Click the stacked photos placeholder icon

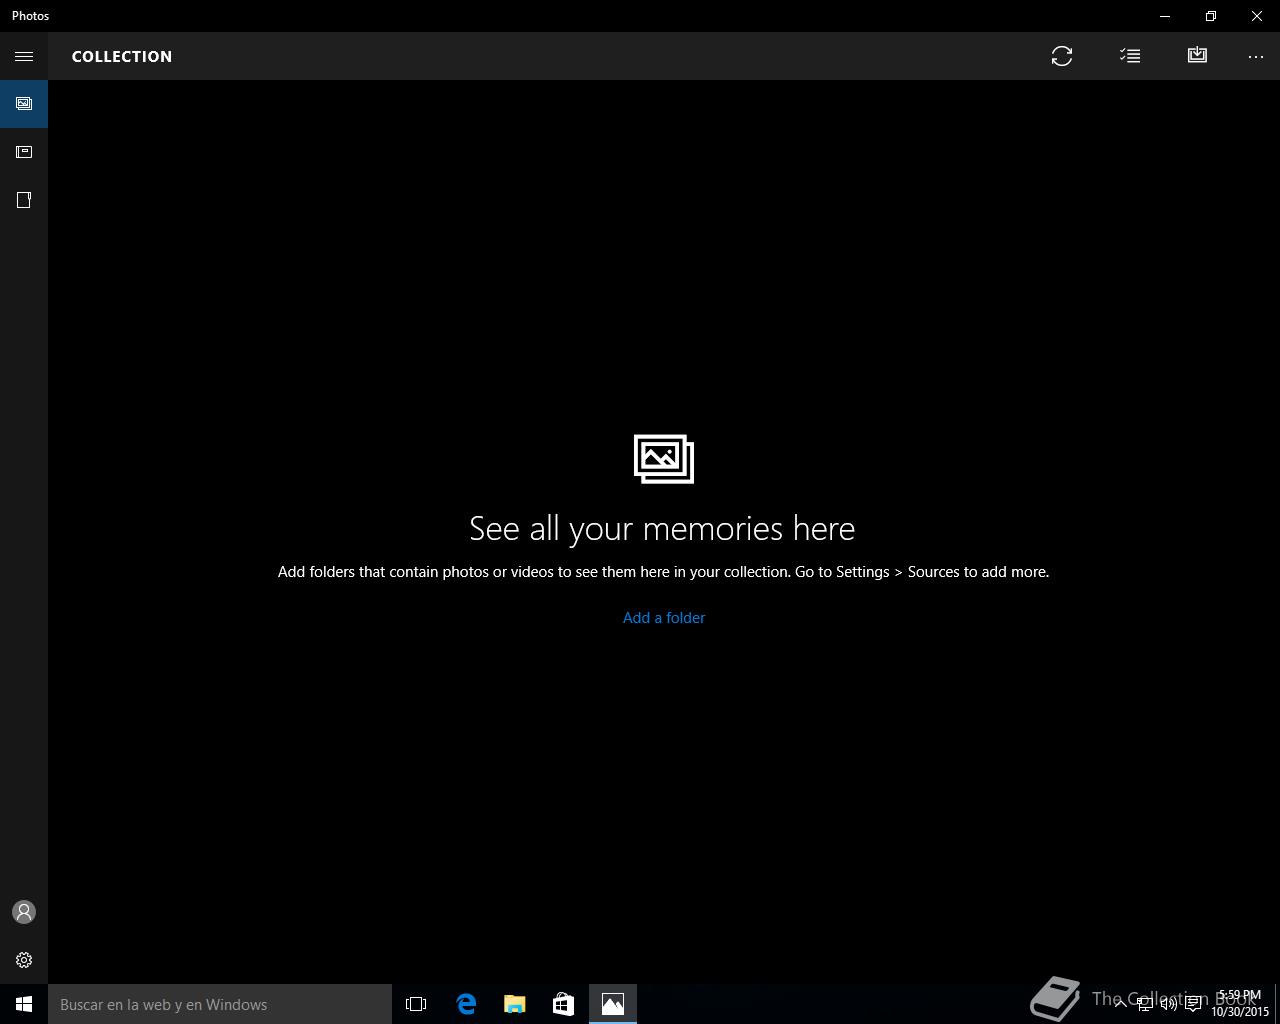point(664,459)
